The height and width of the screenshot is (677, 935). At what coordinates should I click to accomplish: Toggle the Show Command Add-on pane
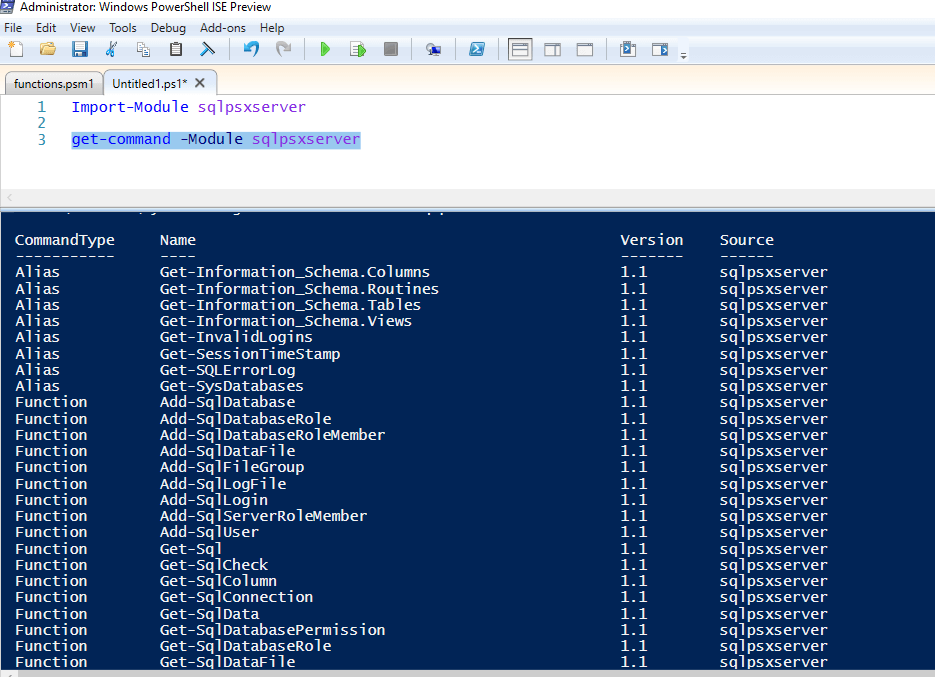[660, 50]
